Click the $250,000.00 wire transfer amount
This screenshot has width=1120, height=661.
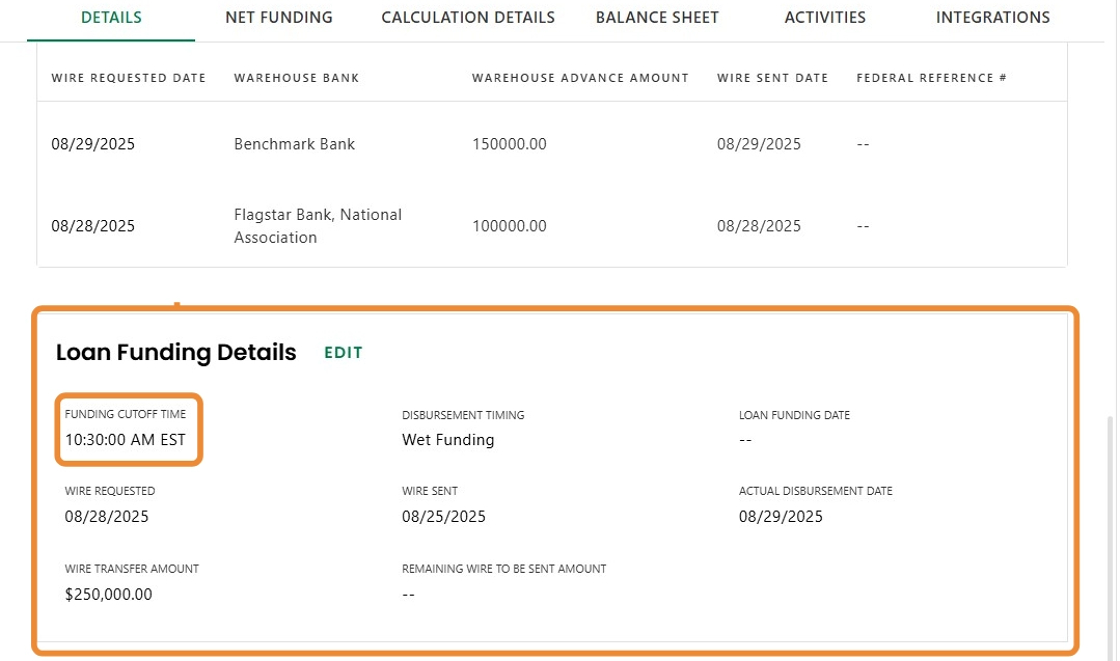[109, 594]
